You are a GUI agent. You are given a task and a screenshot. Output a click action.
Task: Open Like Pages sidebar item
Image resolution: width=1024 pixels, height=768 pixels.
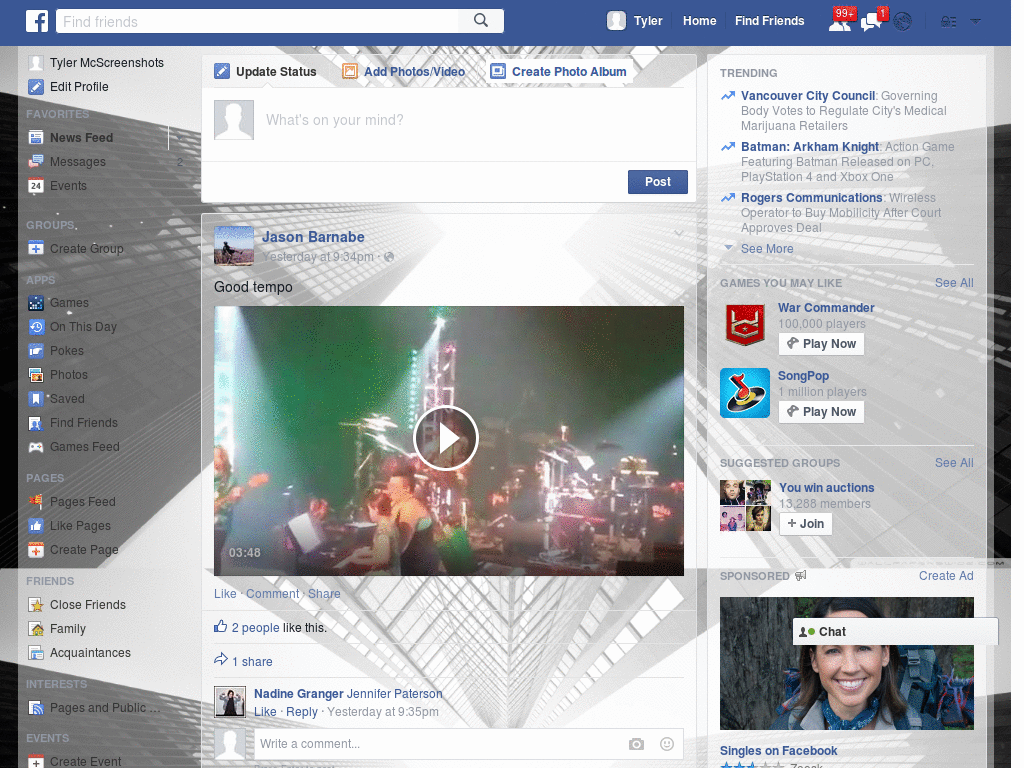click(80, 526)
